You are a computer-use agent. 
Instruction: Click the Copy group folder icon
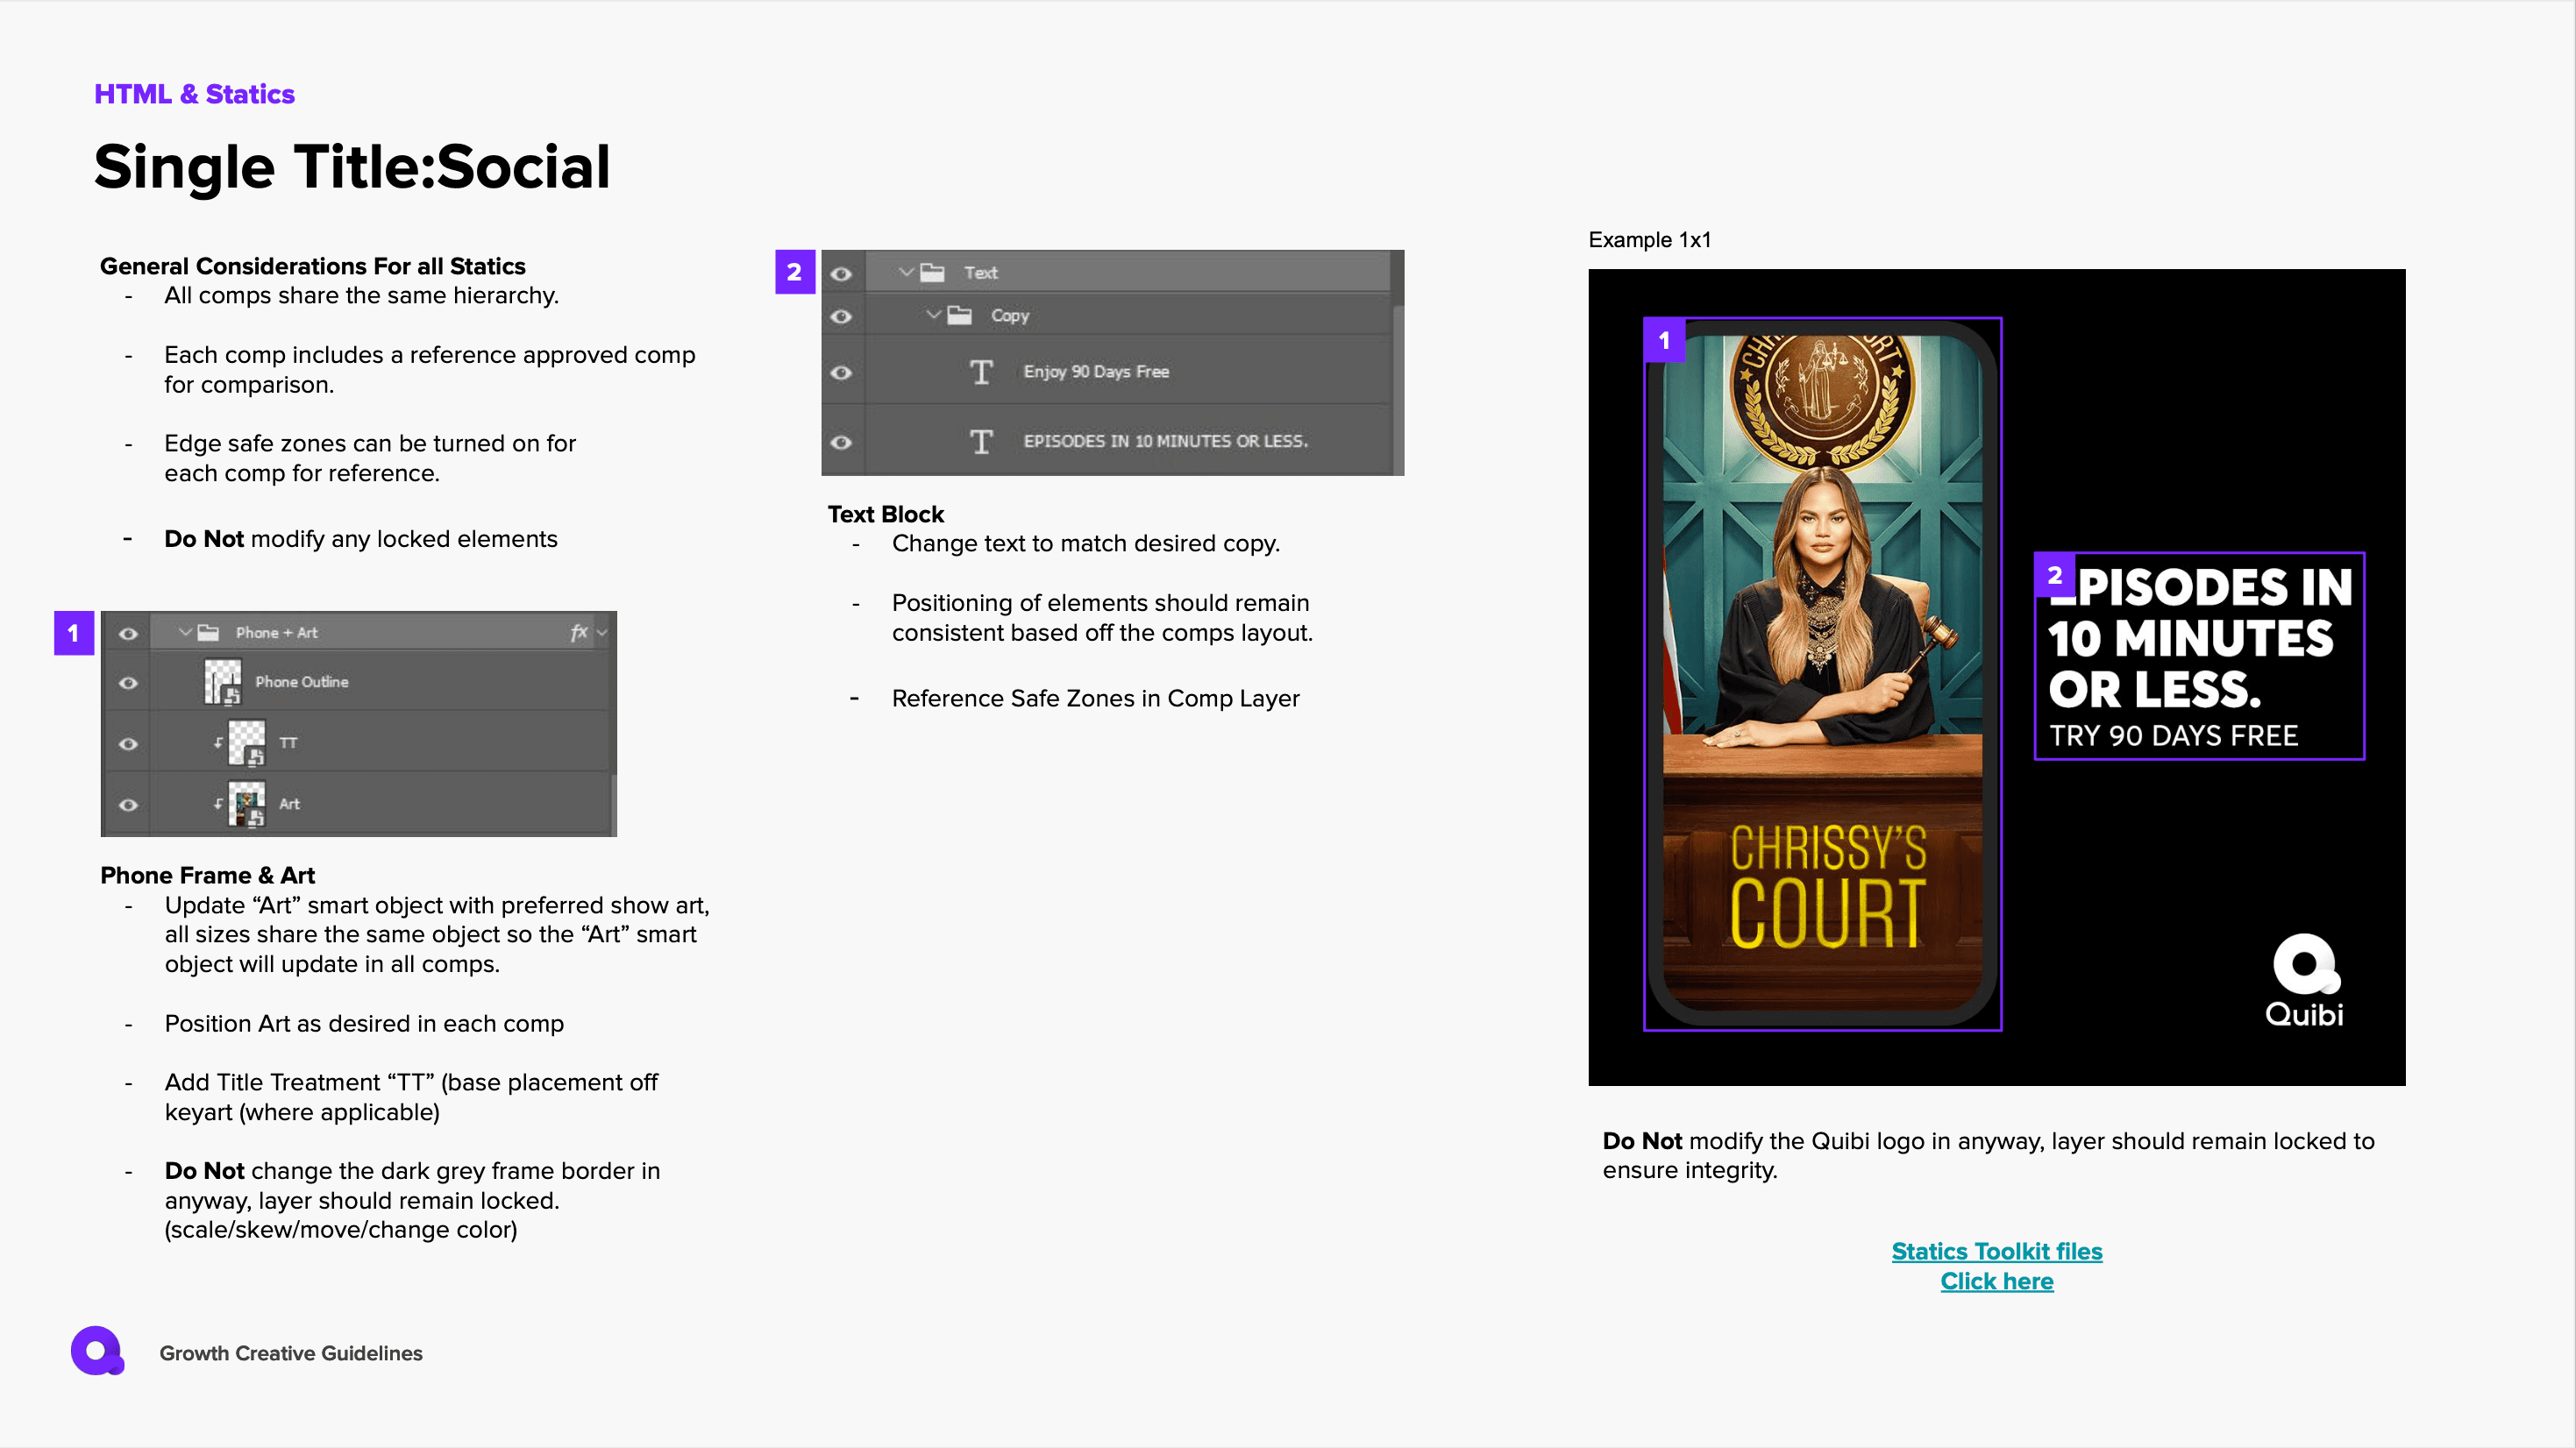click(x=960, y=315)
